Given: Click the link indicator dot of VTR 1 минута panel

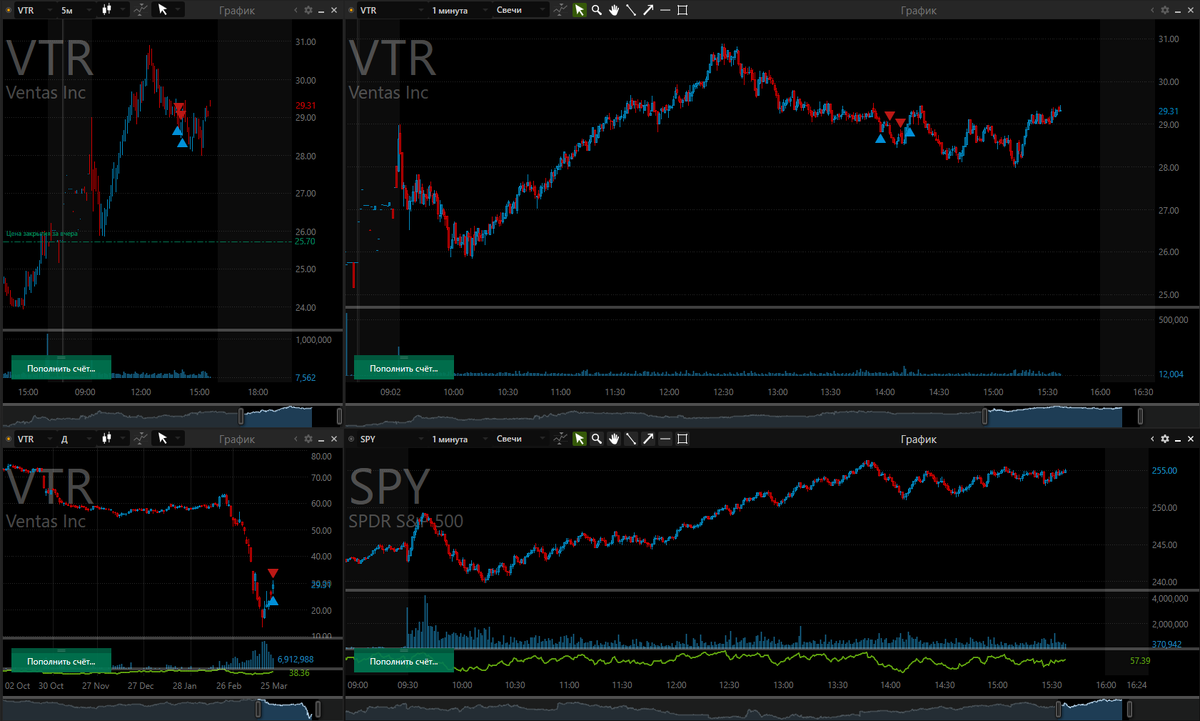Looking at the screenshot, I should [x=350, y=10].
